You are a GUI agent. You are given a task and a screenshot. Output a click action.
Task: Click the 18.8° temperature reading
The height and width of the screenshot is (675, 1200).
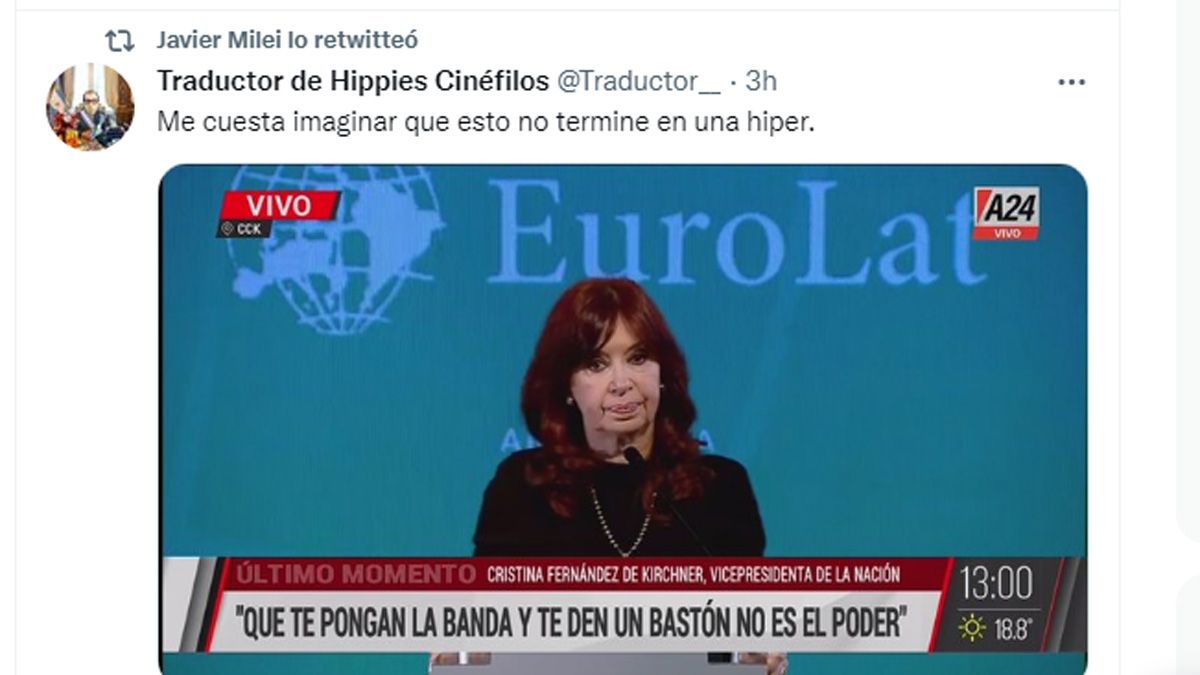pos(1012,629)
